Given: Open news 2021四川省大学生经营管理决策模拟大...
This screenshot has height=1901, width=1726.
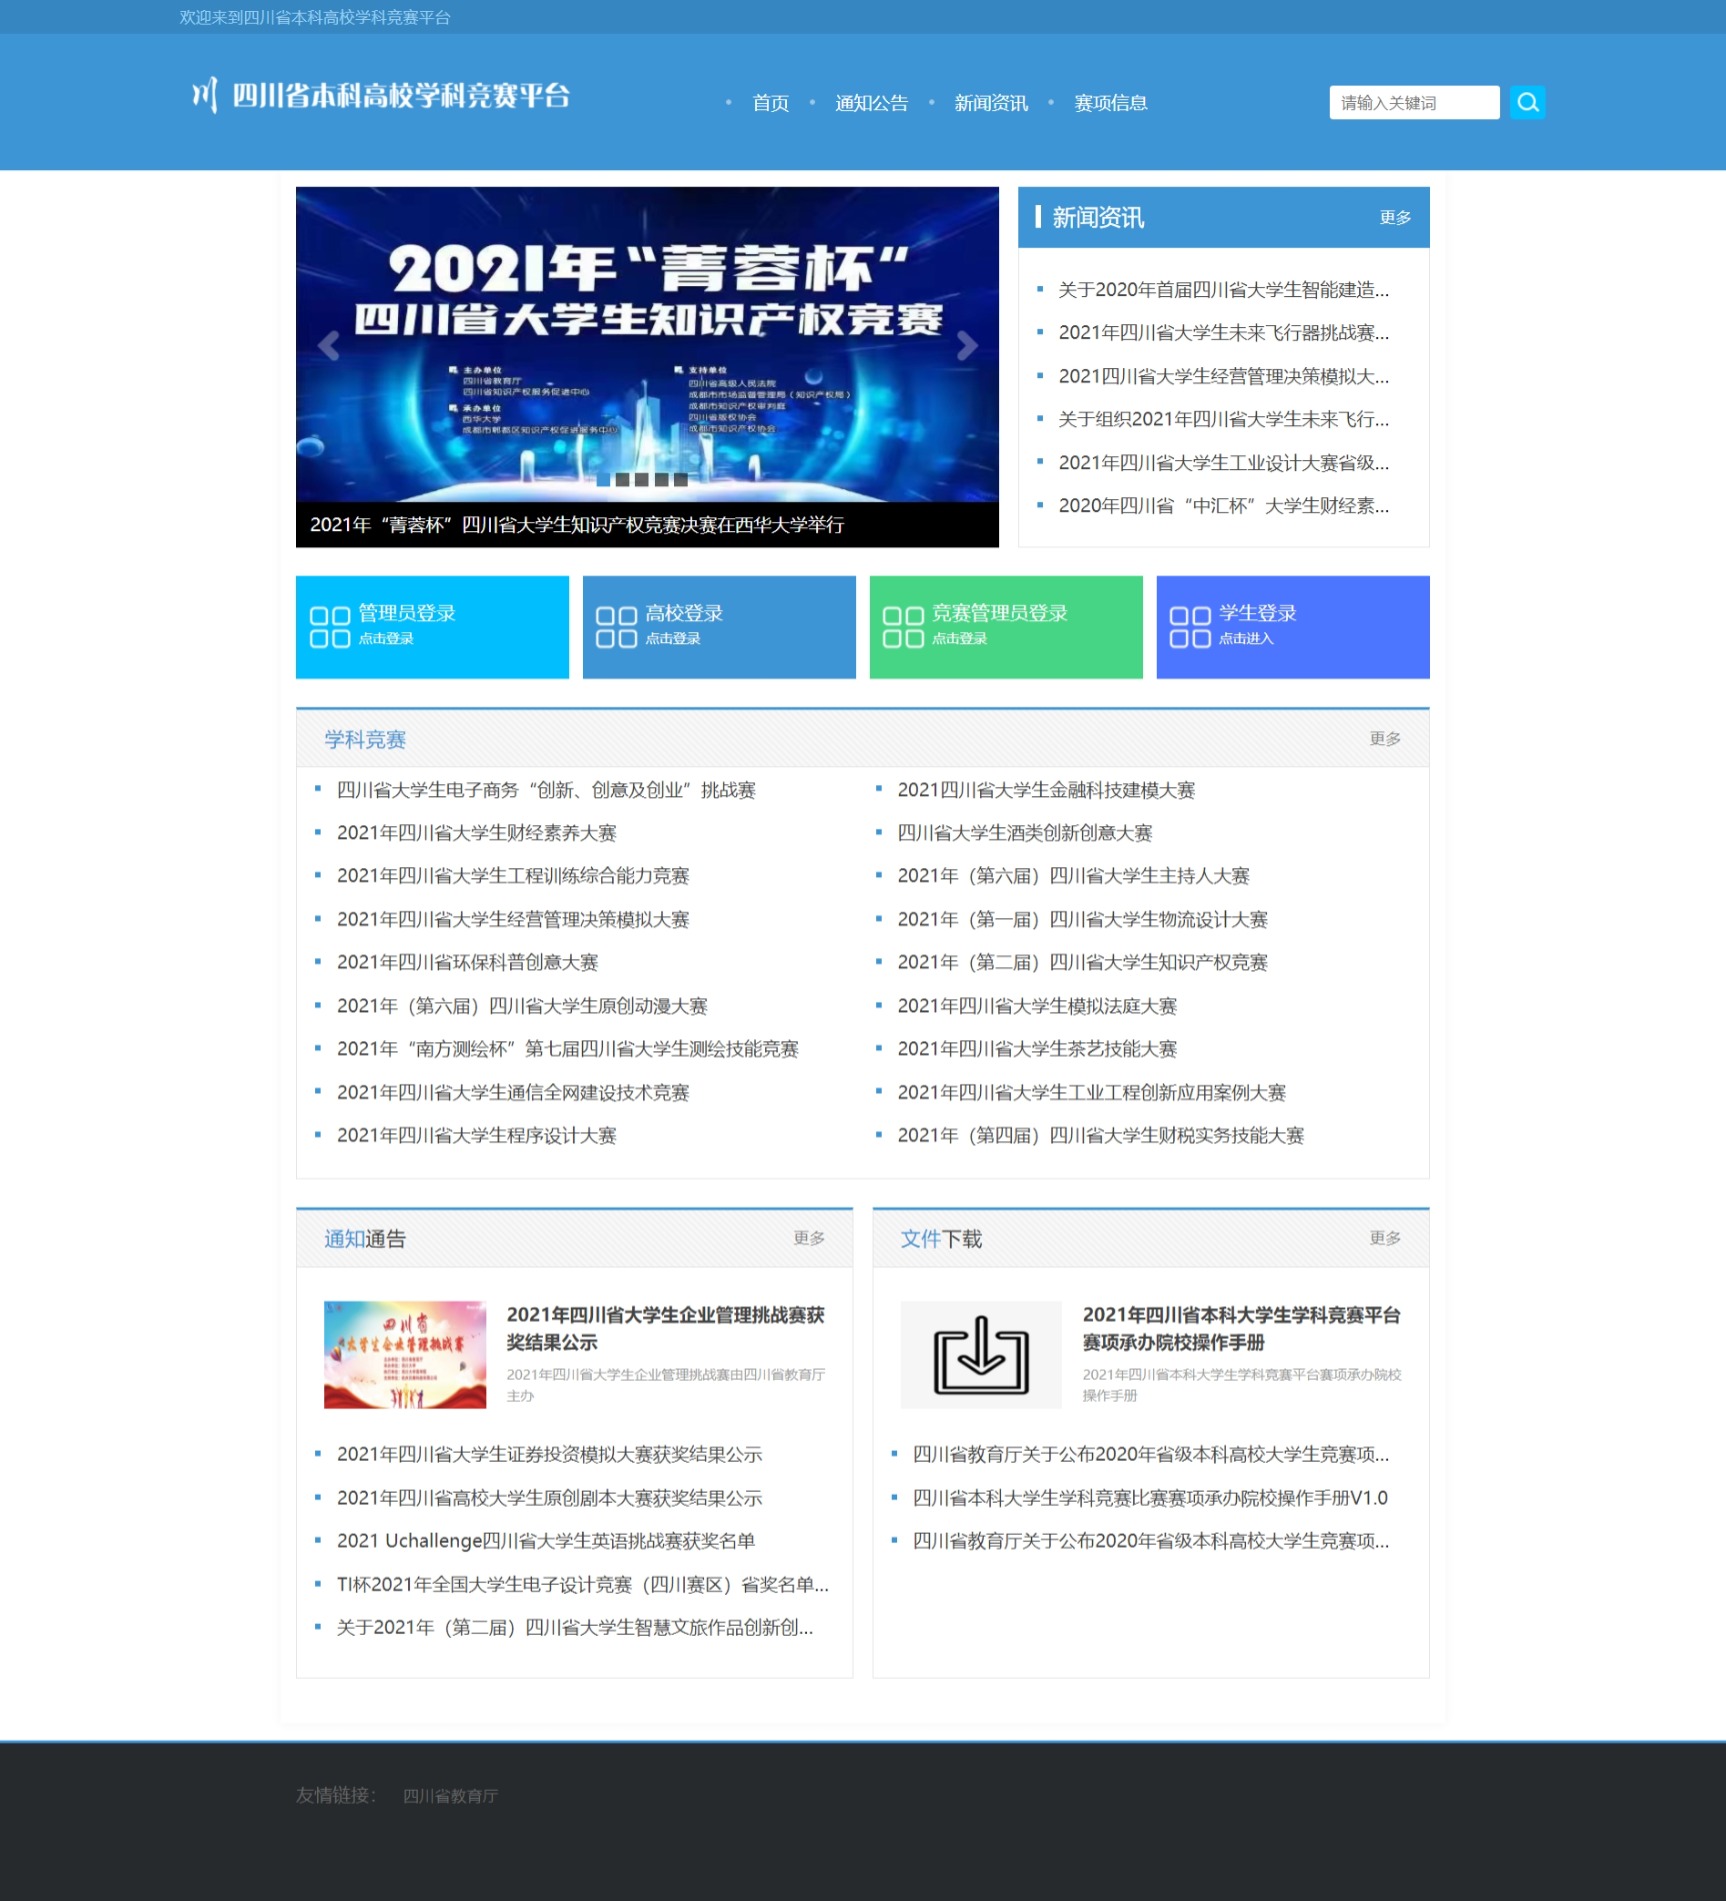Looking at the screenshot, I should point(1223,377).
